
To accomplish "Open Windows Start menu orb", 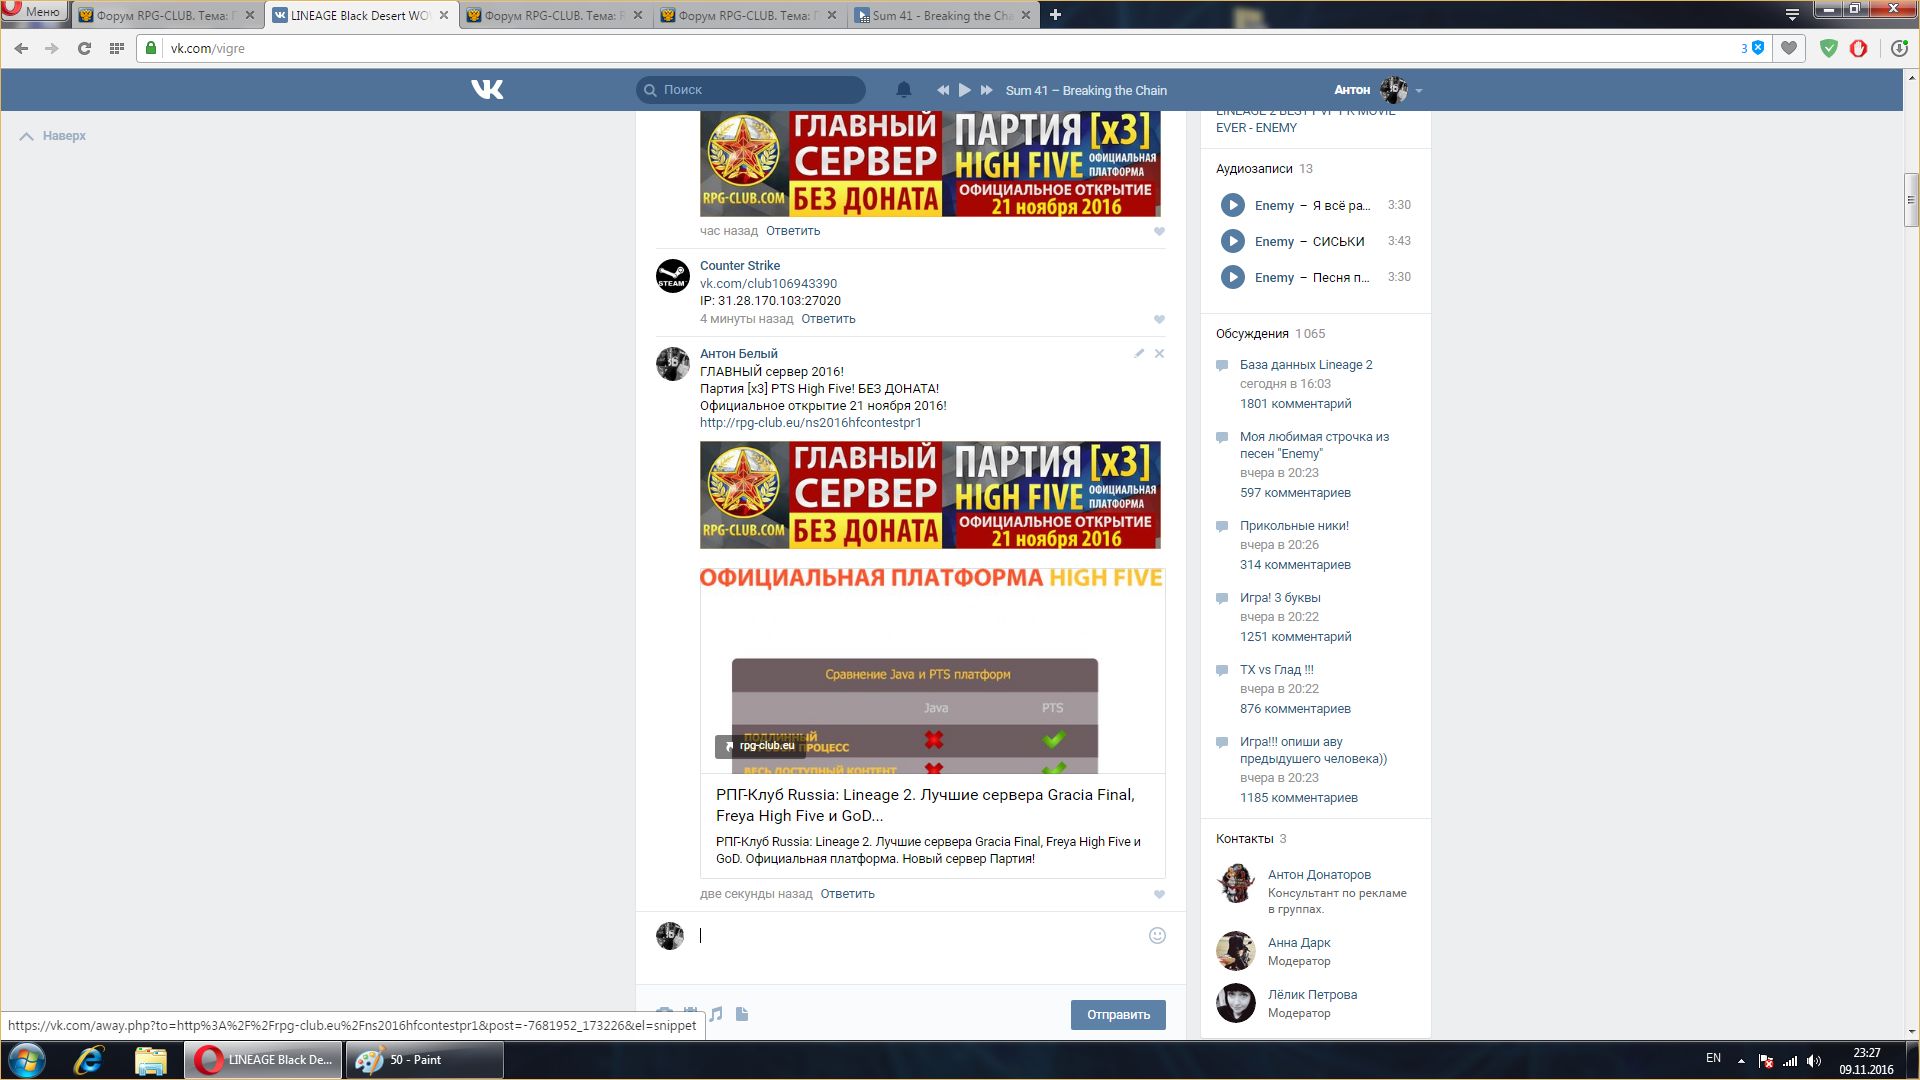I will point(27,1060).
